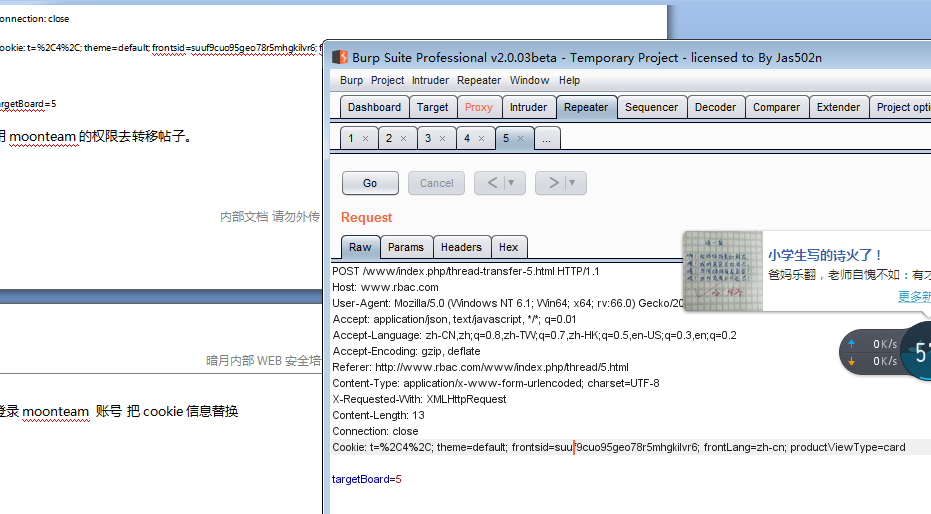Image resolution: width=931 pixels, height=514 pixels.
Task: Show the Raw request view
Action: click(360, 248)
